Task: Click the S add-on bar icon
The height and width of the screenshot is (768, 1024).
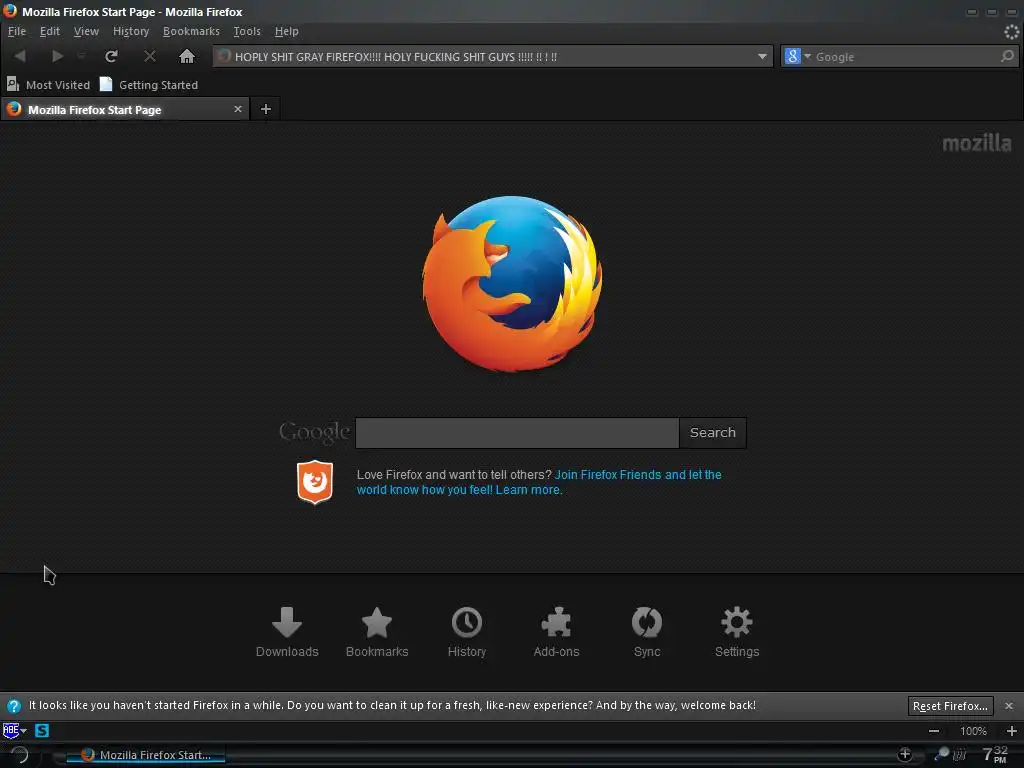Action: (x=42, y=730)
